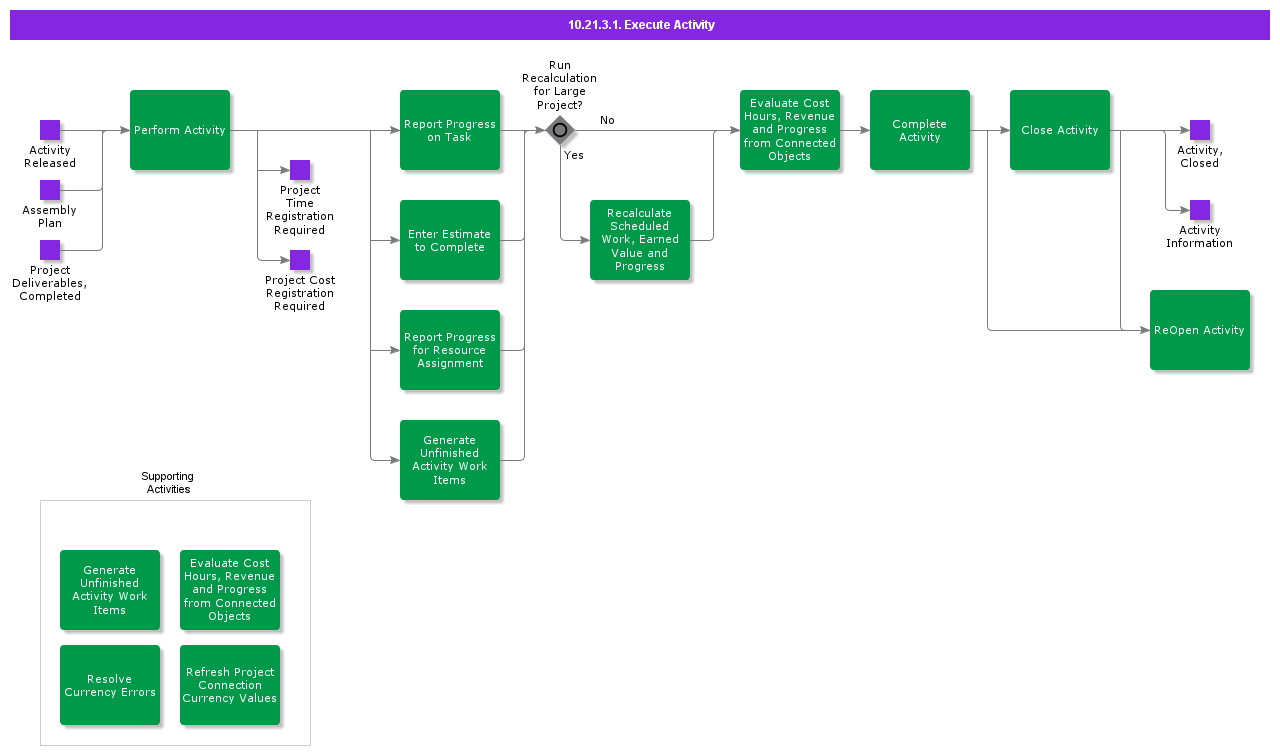Select the Activity, Closed end event square
1280x755 pixels.
[x=1200, y=130]
